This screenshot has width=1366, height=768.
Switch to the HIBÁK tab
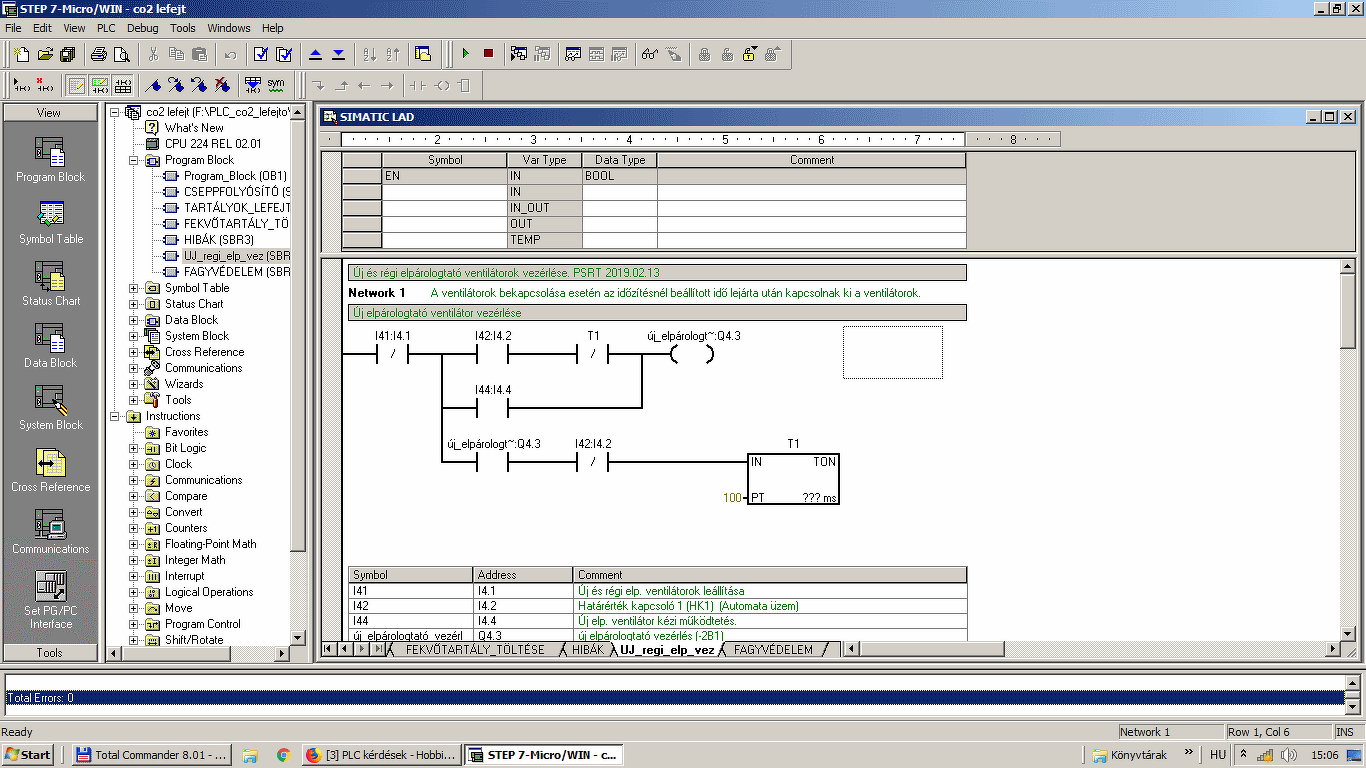click(588, 649)
